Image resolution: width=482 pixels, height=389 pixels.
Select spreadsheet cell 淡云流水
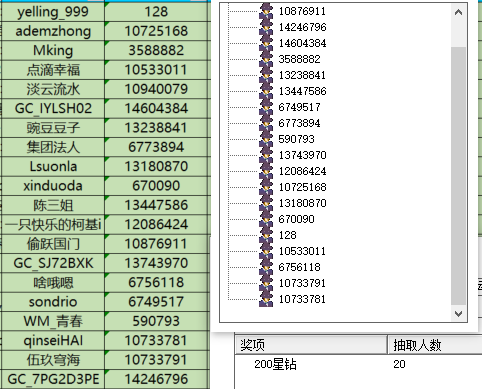(53, 89)
